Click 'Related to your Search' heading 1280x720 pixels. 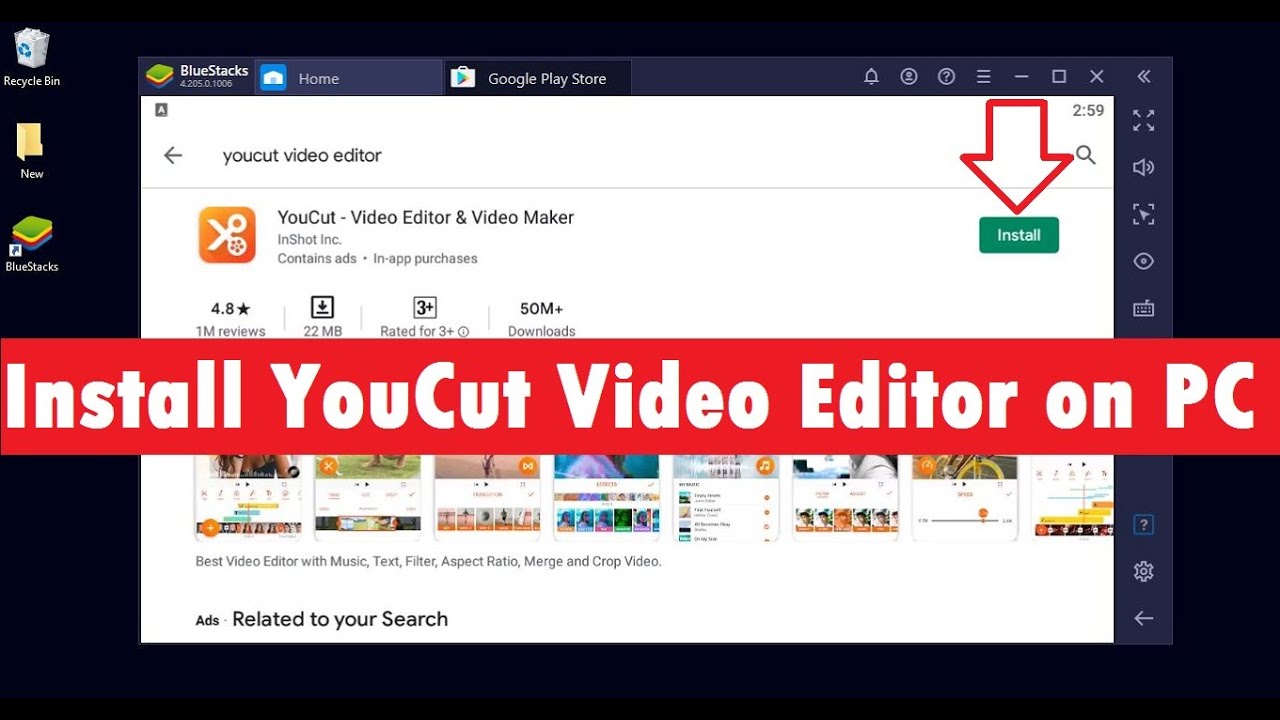[x=340, y=619]
